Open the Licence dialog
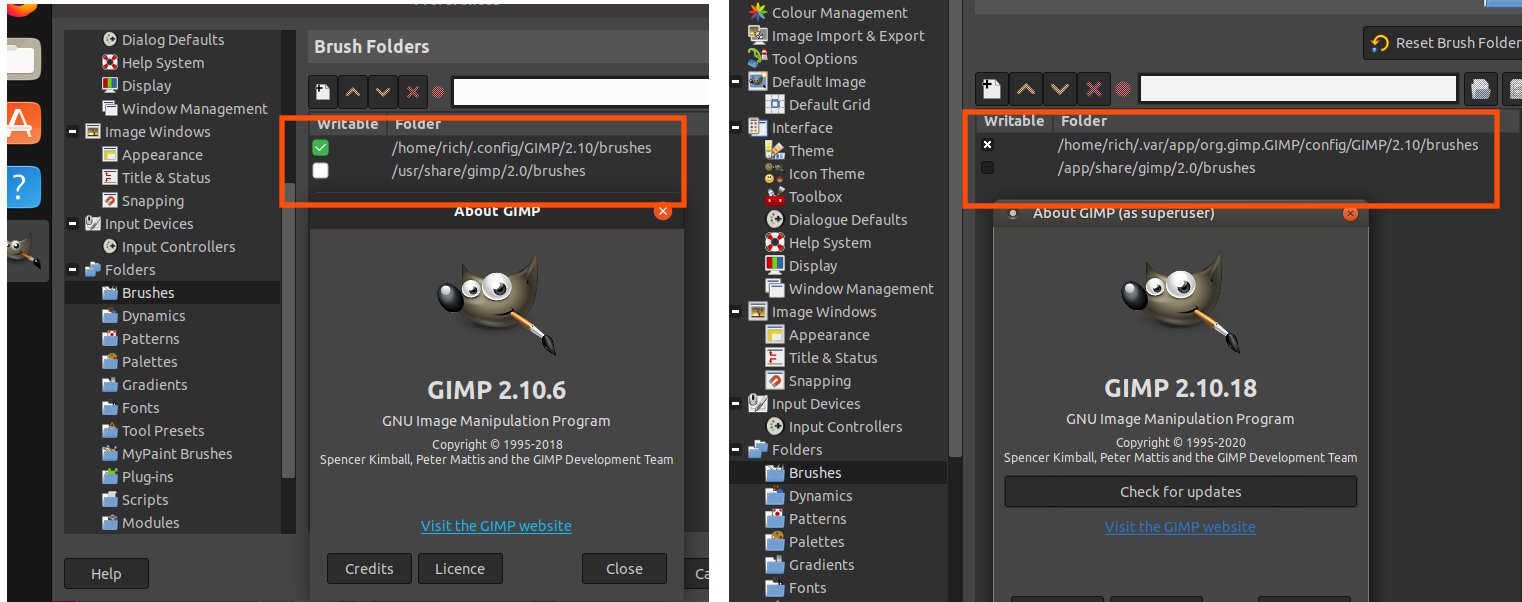This screenshot has height=602, width=1522. pyautogui.click(x=460, y=569)
